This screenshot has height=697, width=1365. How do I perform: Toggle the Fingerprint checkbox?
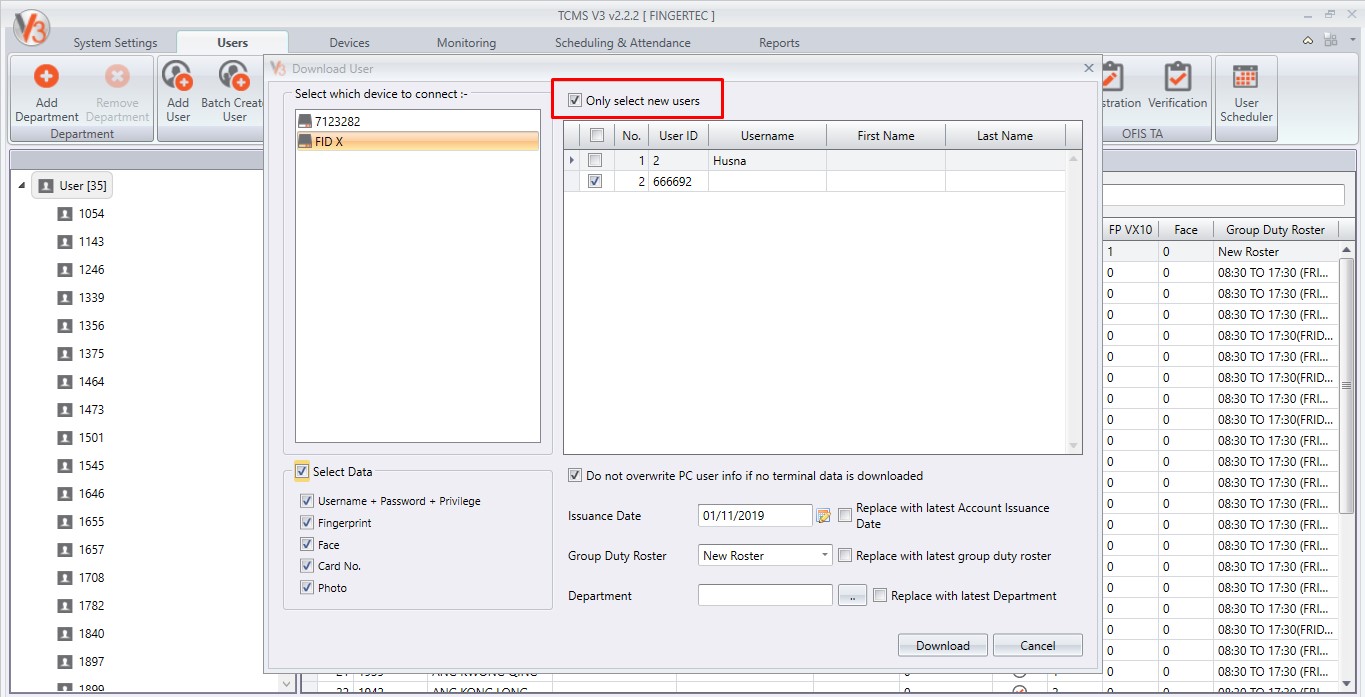click(307, 523)
